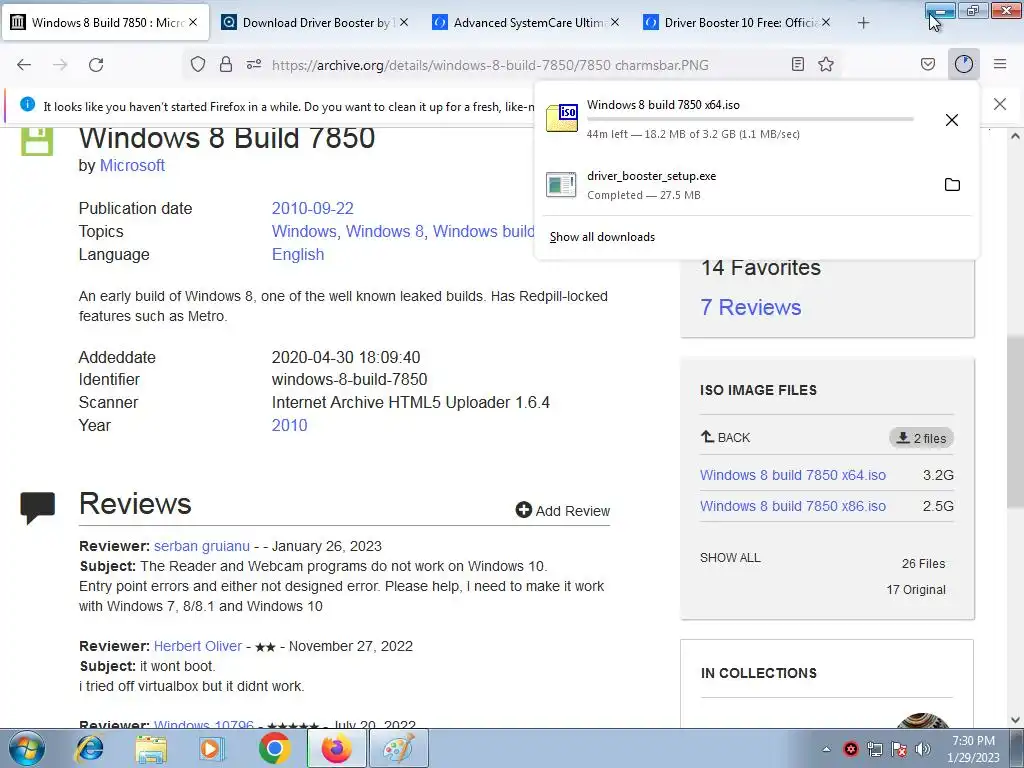This screenshot has height=768, width=1024.
Task: Open Windows Explorer from the taskbar
Action: point(151,748)
